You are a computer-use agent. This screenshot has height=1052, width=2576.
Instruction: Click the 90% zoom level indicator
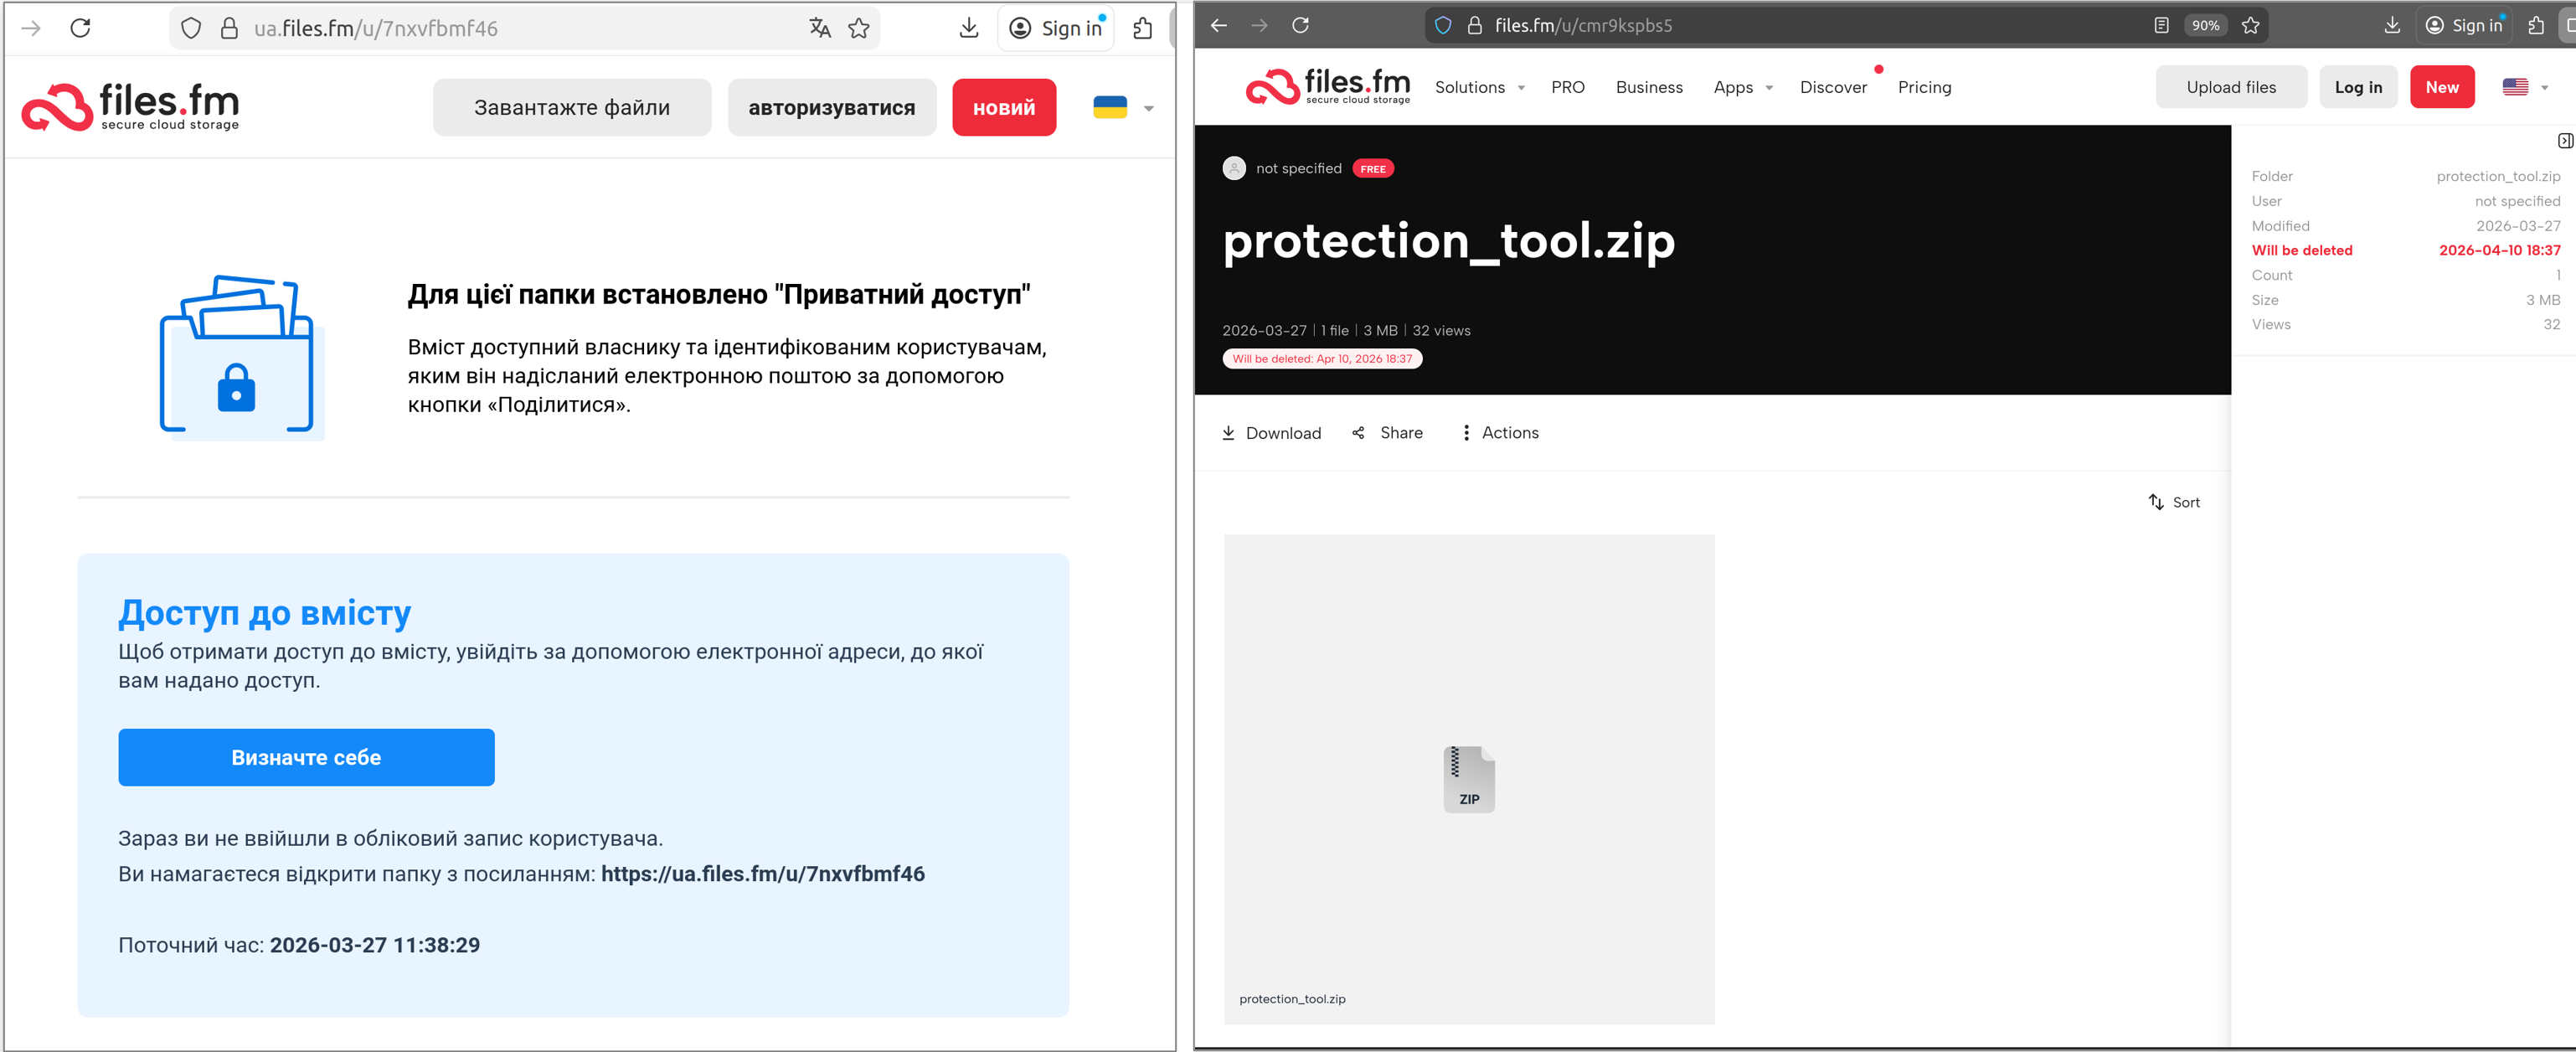click(2205, 25)
